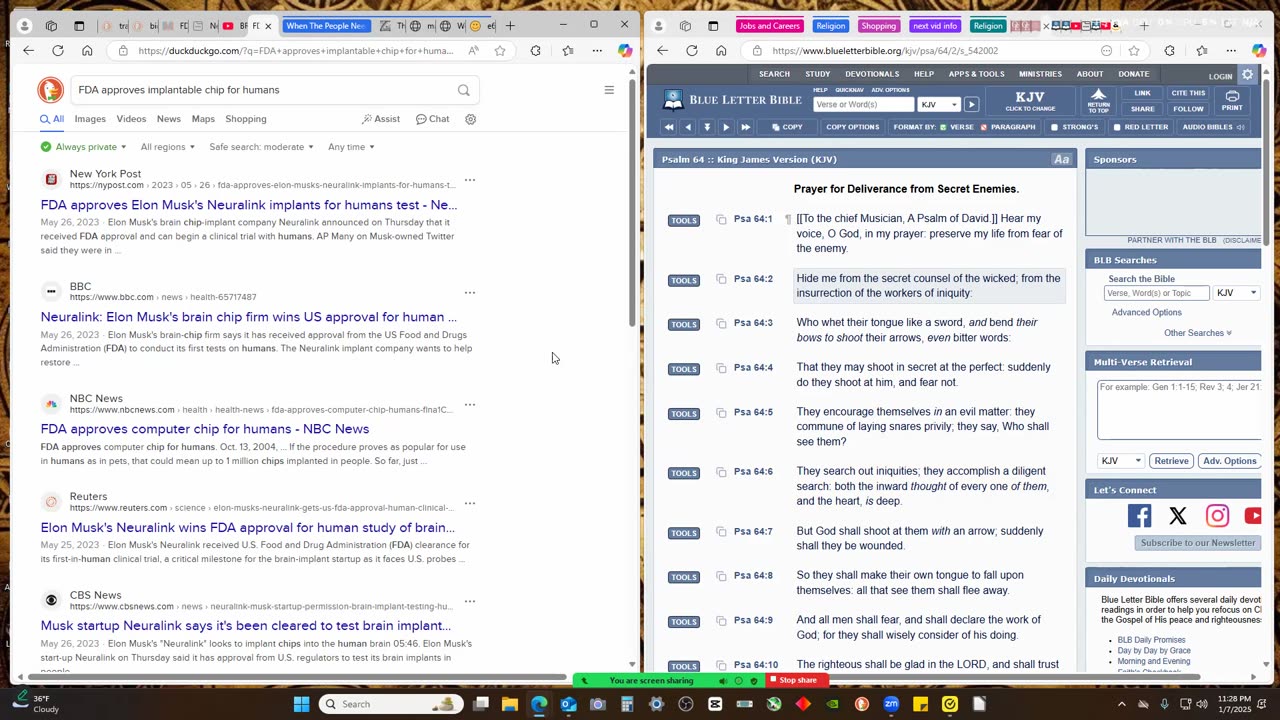Click the Return to Top icon
The height and width of the screenshot is (720, 1280).
pos(1098,100)
